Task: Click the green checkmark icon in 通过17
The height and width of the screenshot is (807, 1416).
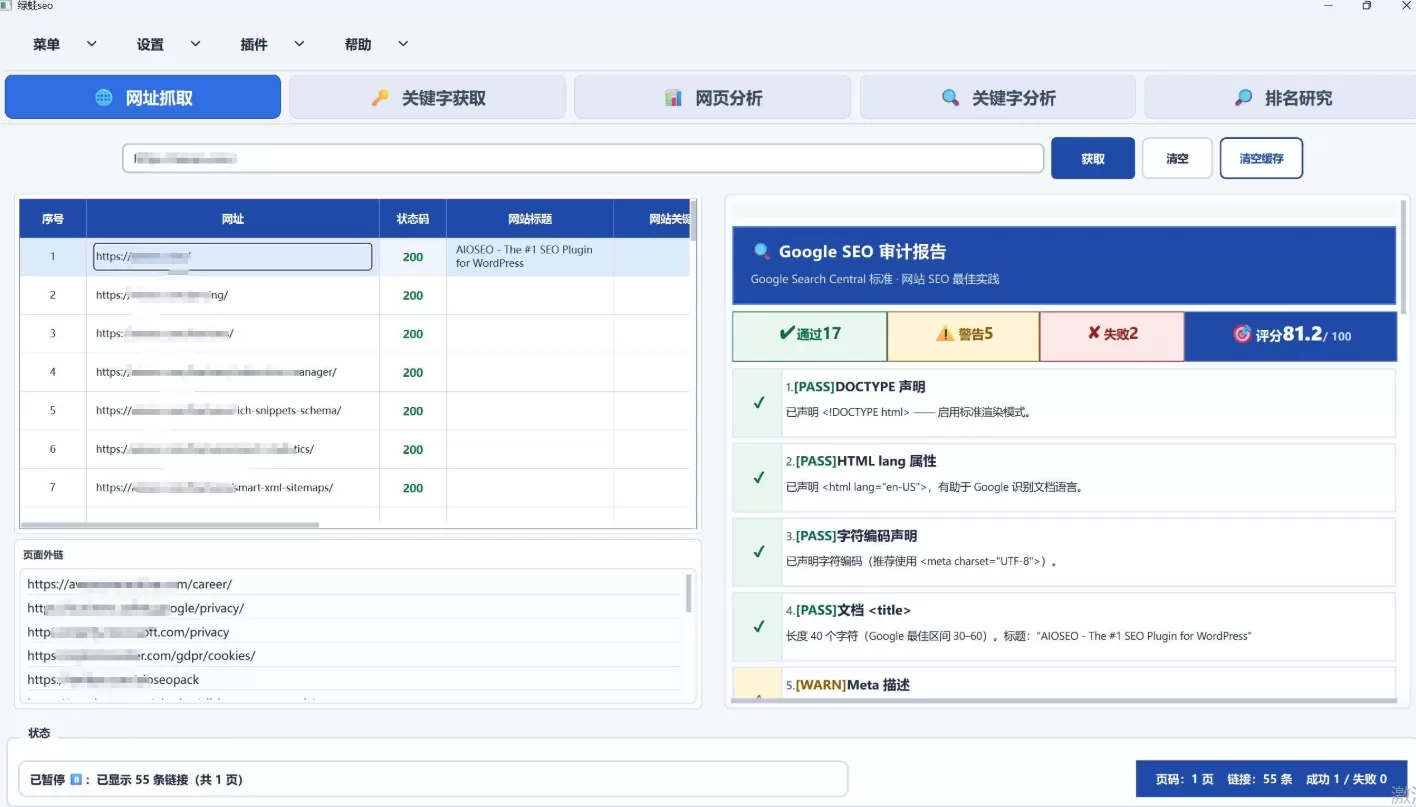Action: (x=787, y=333)
